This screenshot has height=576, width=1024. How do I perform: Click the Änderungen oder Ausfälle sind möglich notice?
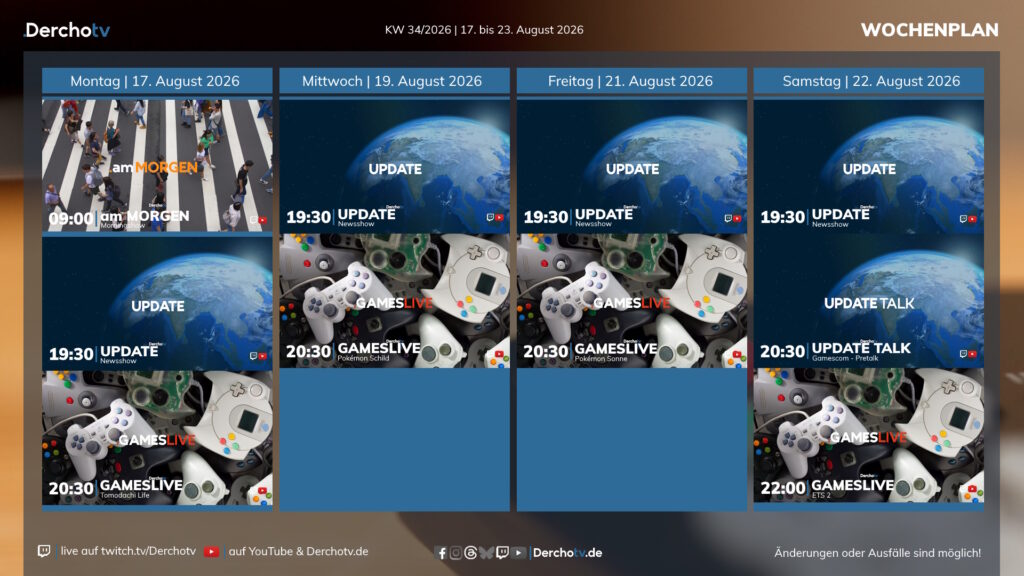pos(877,552)
